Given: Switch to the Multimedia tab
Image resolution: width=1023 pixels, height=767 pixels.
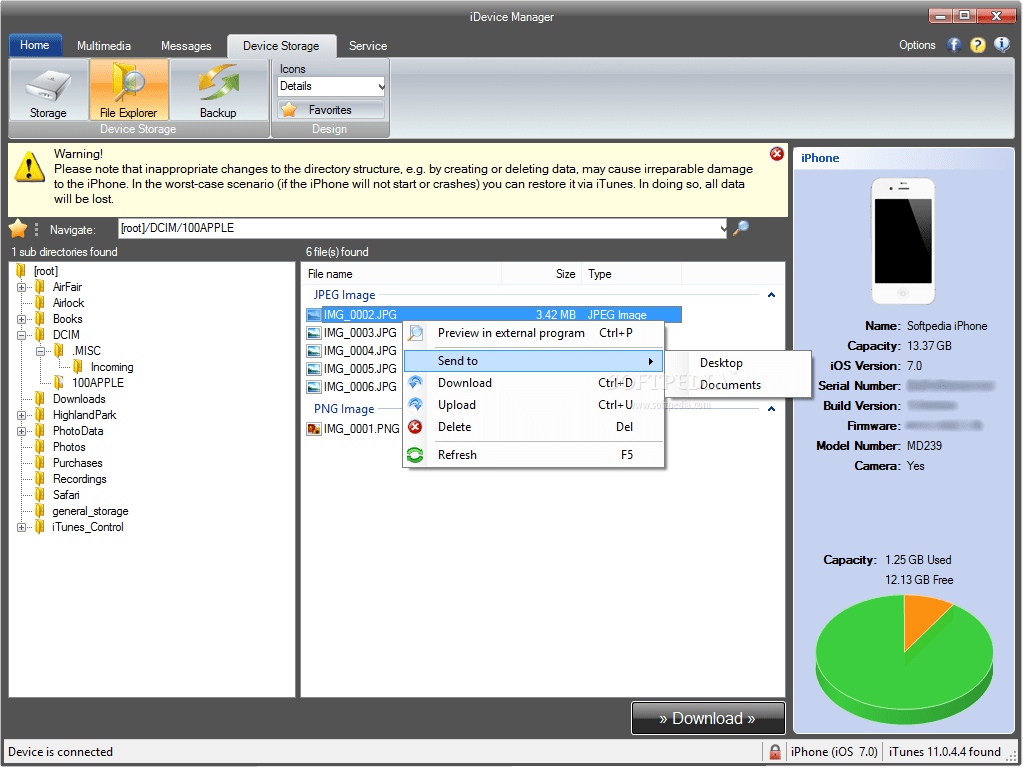Looking at the screenshot, I should (103, 45).
